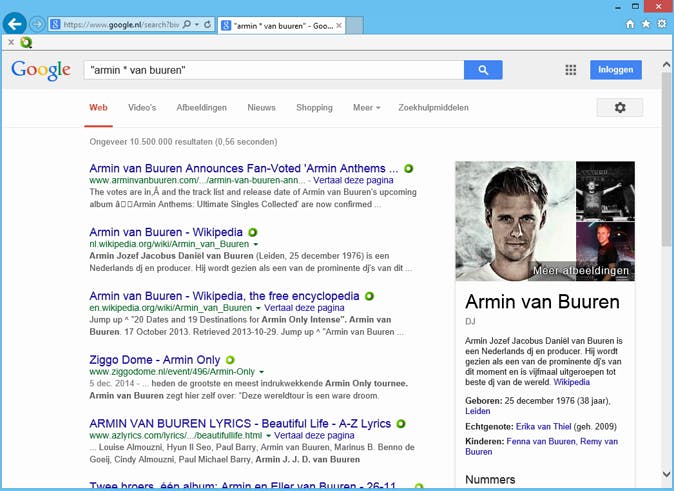Click the blue search magnifier button
The image size is (674, 491).
coord(483,70)
